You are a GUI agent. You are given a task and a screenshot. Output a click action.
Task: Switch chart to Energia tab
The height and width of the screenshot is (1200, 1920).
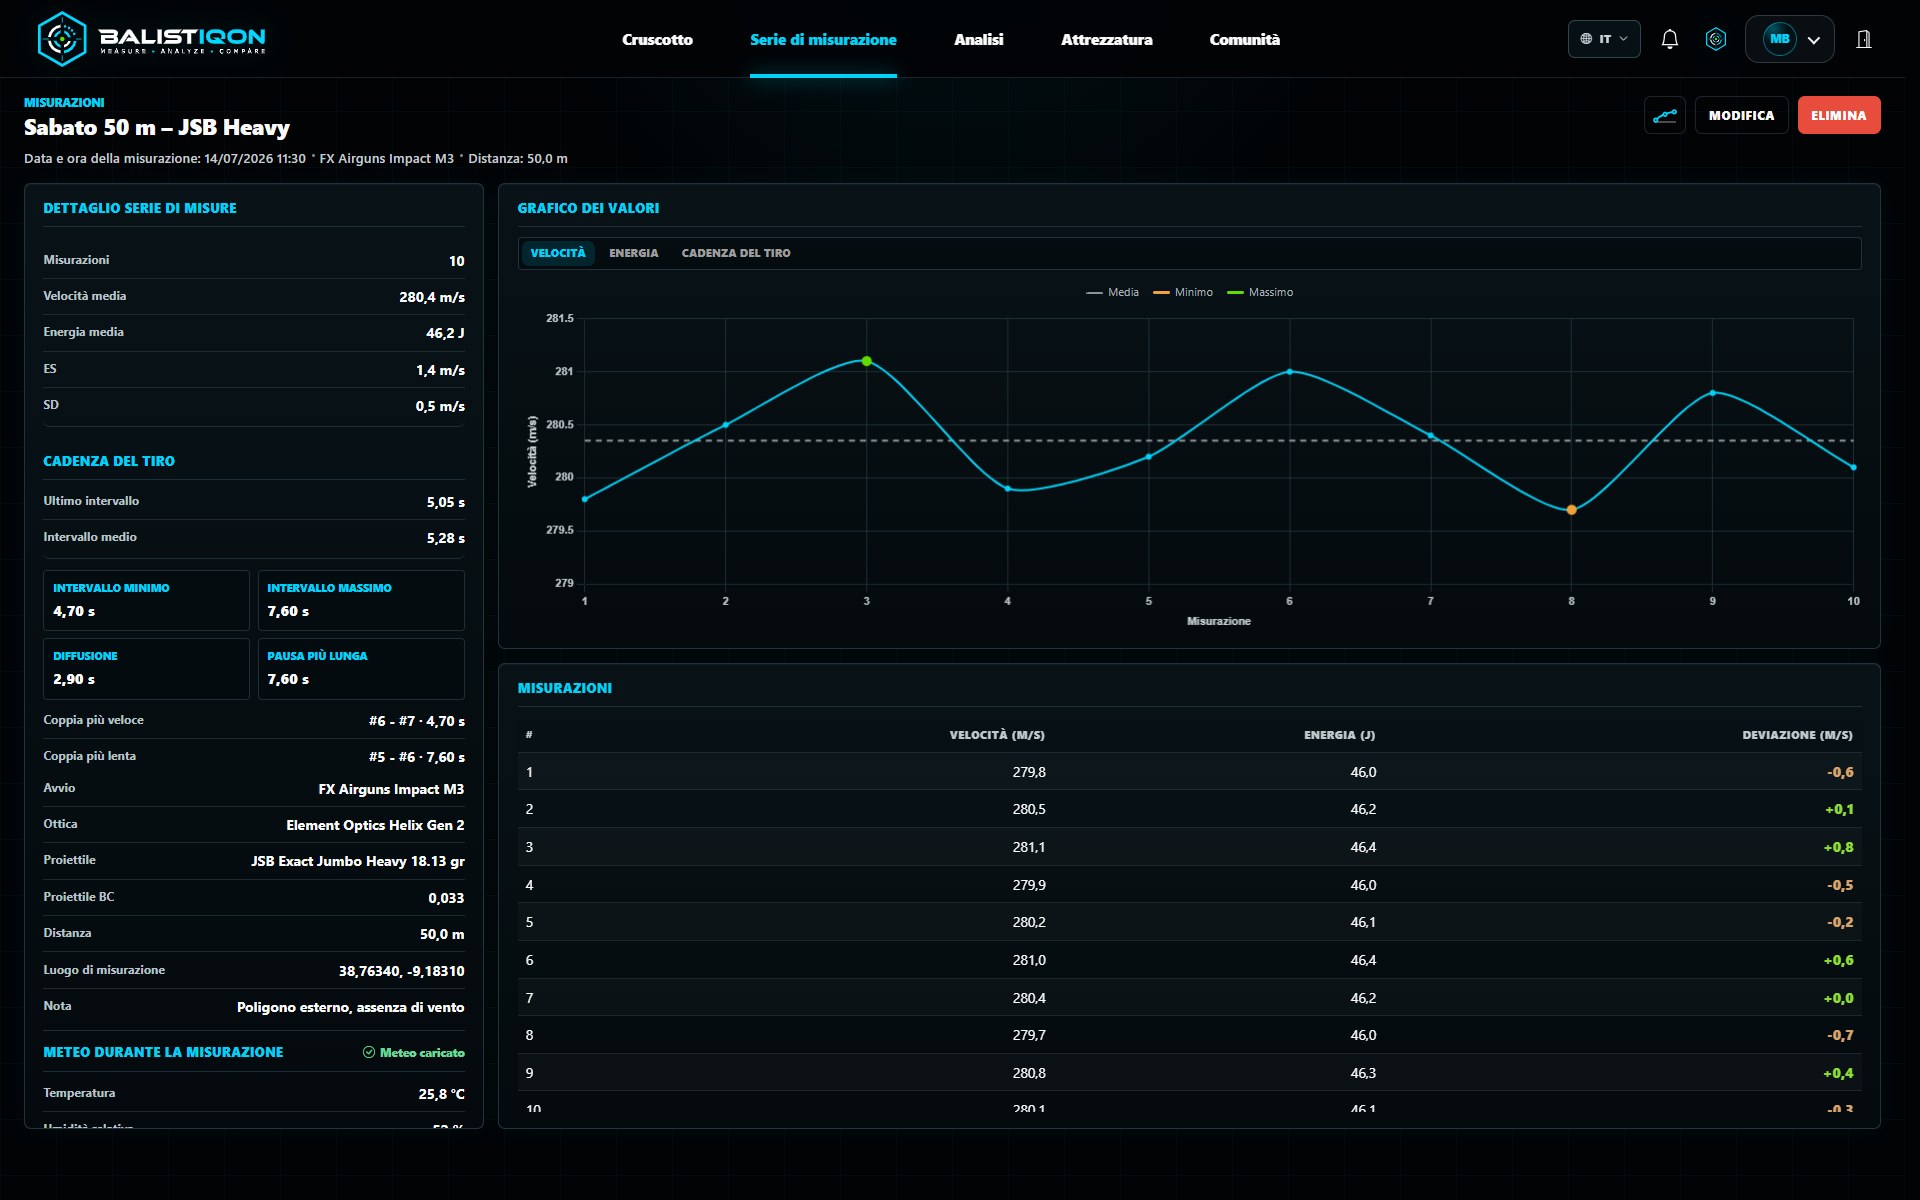pos(634,253)
